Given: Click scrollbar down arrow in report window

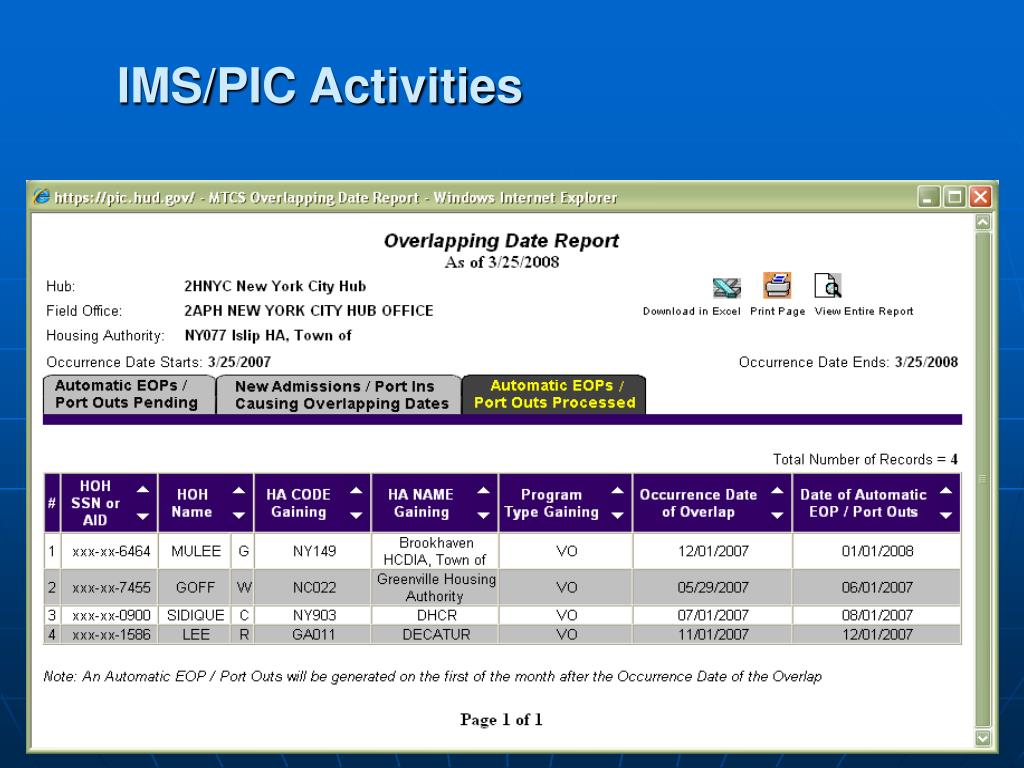Looking at the screenshot, I should pyautogui.click(x=983, y=738).
